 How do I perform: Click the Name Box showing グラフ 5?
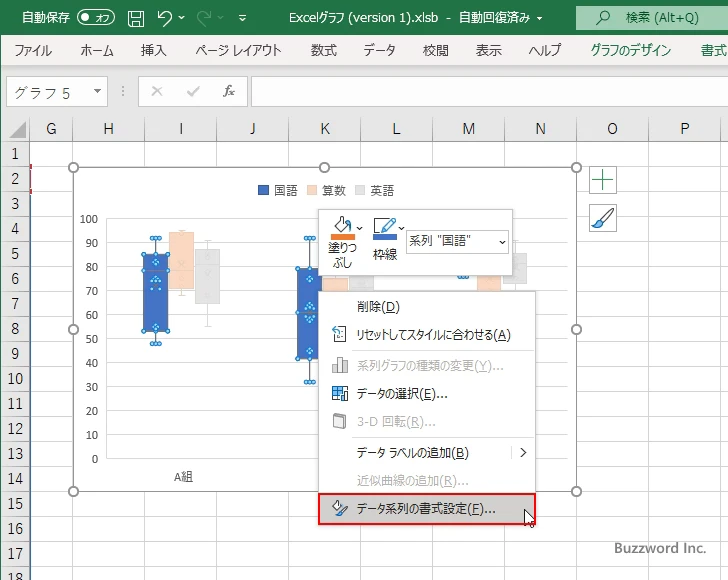(x=50, y=92)
